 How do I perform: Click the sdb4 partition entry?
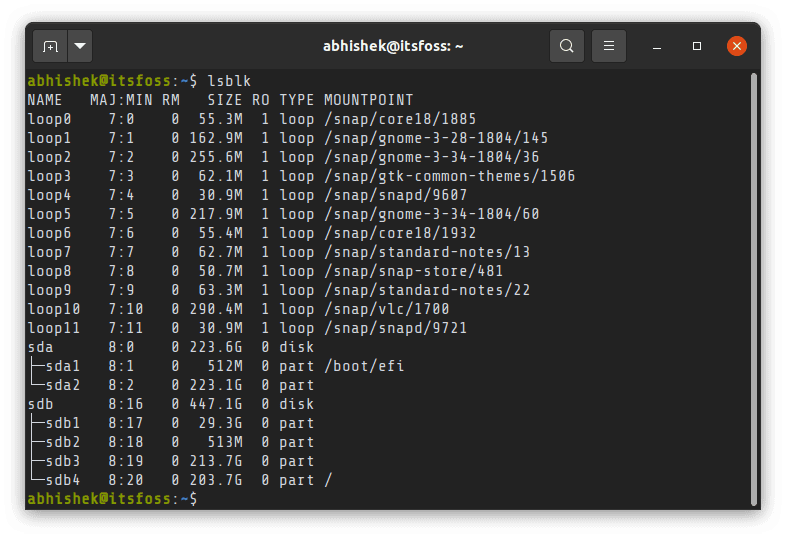tap(62, 480)
